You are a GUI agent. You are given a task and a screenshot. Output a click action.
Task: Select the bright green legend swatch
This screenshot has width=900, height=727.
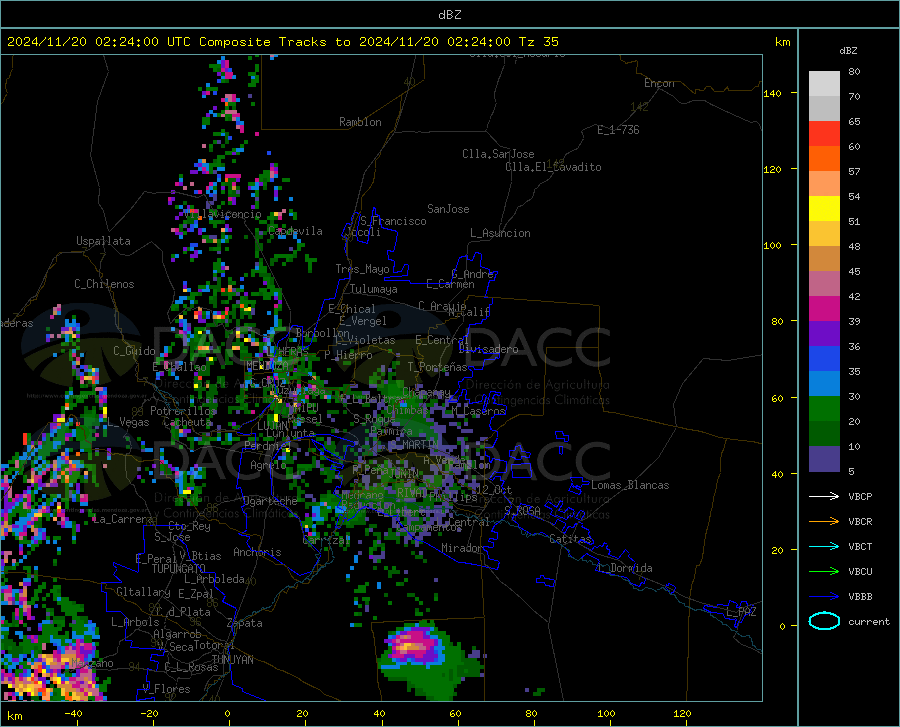pyautogui.click(x=824, y=409)
